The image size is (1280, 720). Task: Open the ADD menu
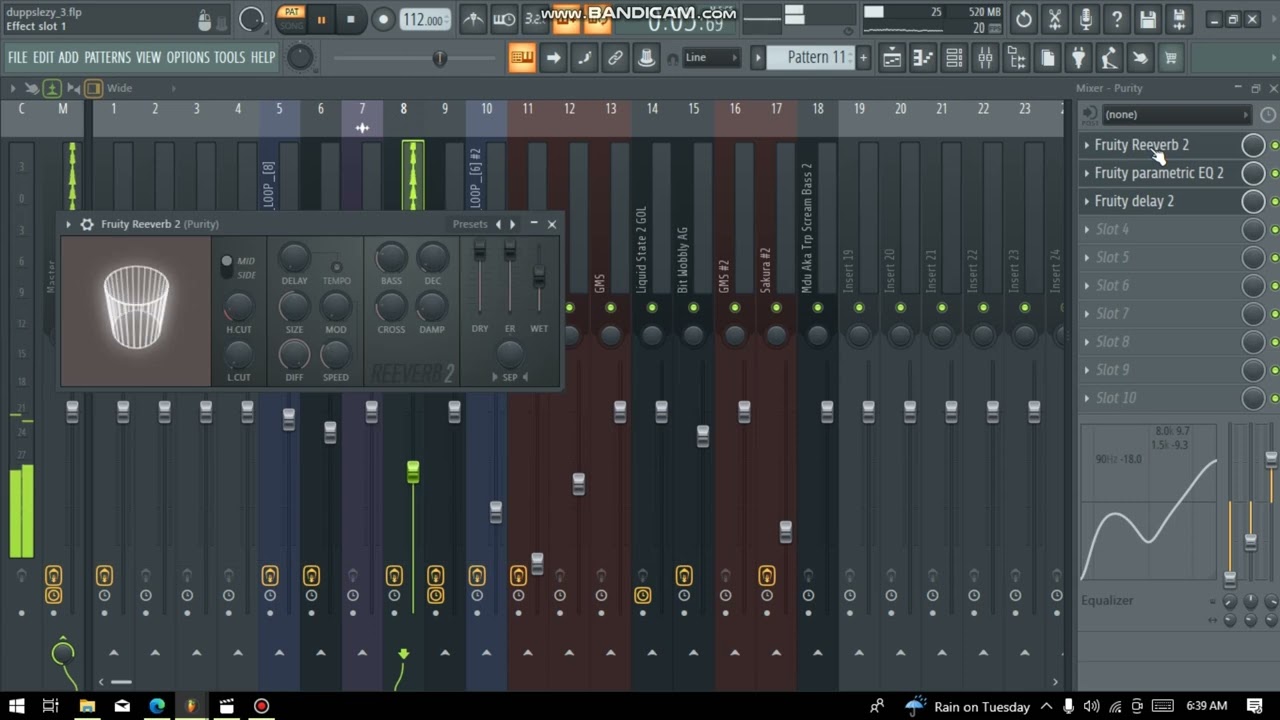pos(68,58)
